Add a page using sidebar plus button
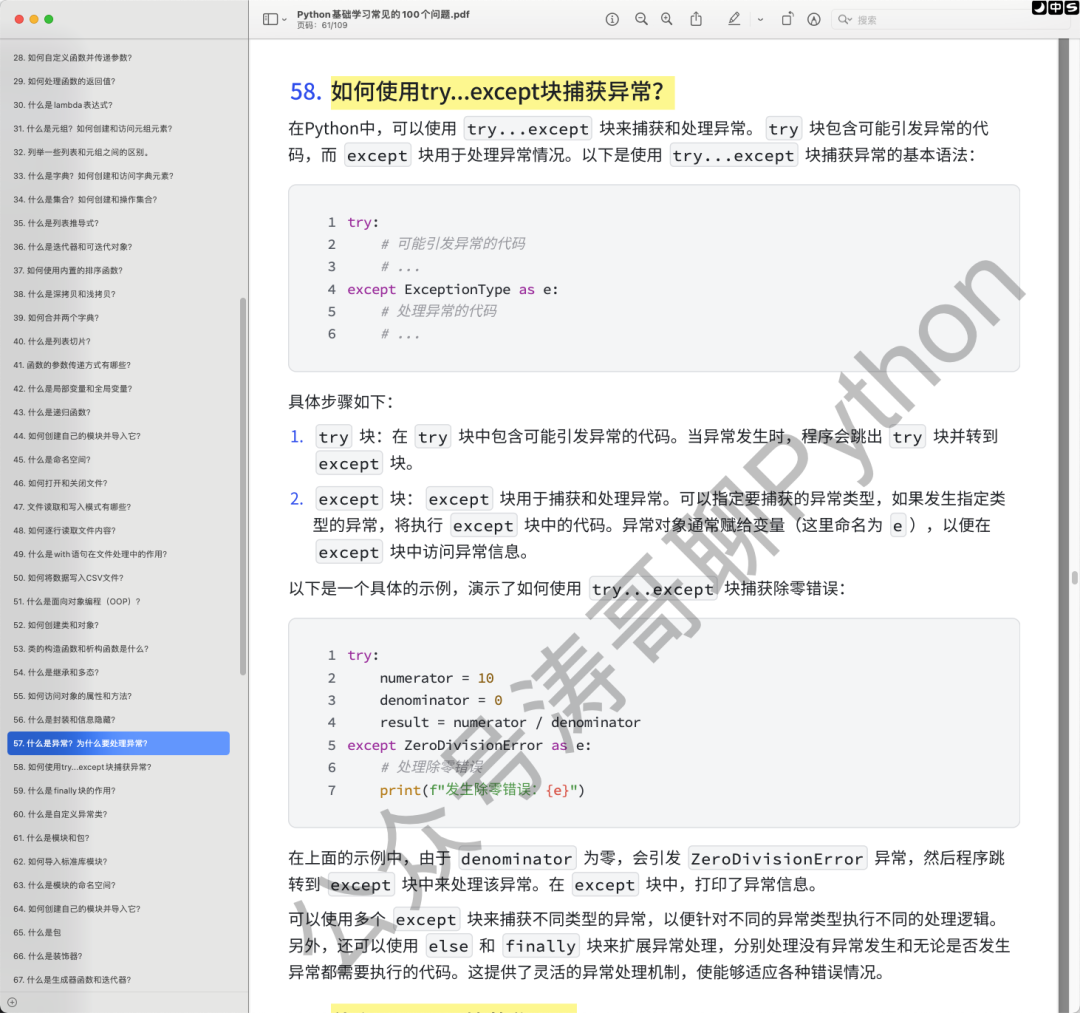The width and height of the screenshot is (1080, 1013). (12, 1003)
